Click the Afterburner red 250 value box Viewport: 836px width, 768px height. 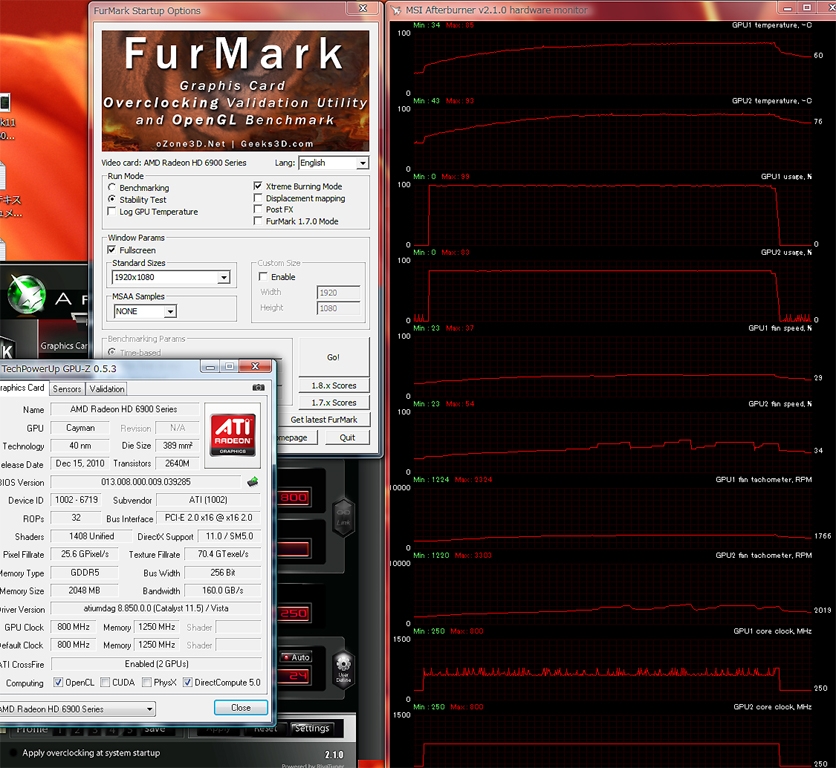coord(294,613)
